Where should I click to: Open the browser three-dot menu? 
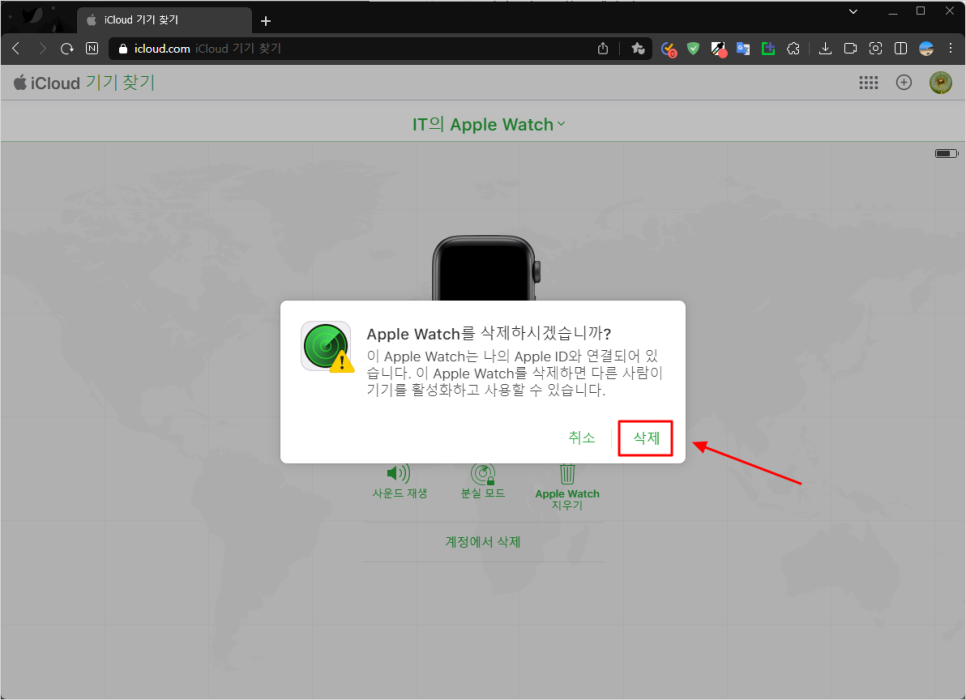tap(951, 48)
